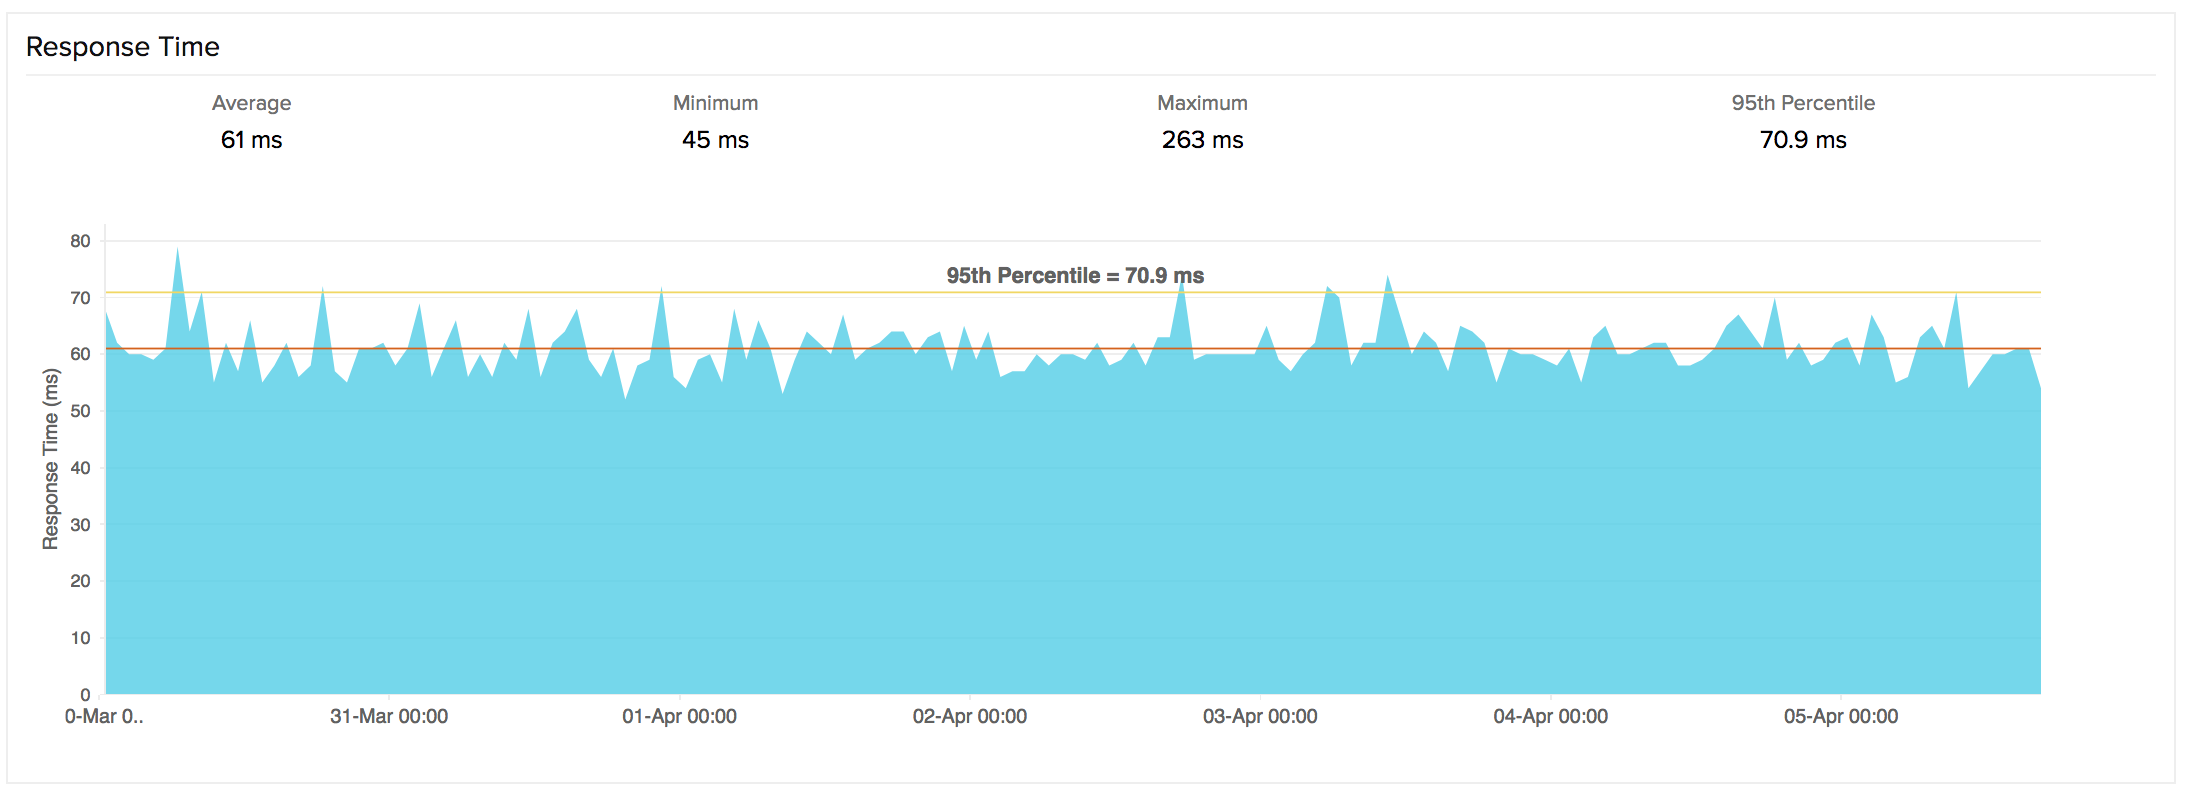Click the truncated "0-Mar 0.." x-axis label

104,717
